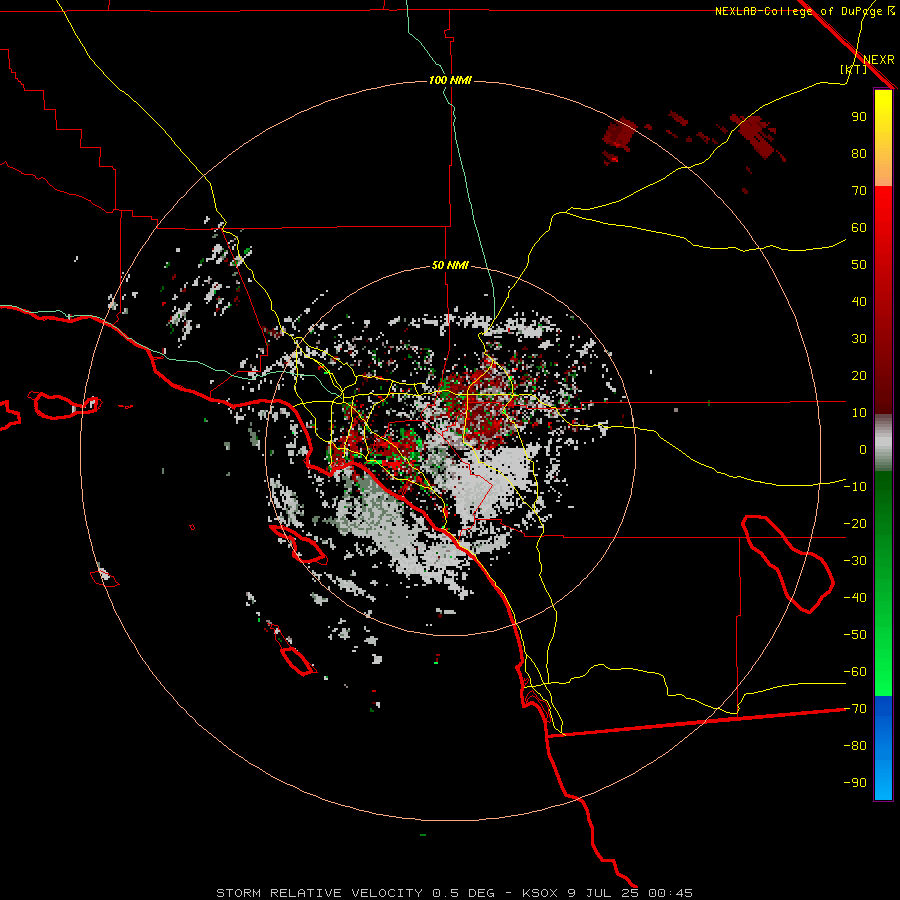Click the -40 value on velocity scale

(x=855, y=598)
